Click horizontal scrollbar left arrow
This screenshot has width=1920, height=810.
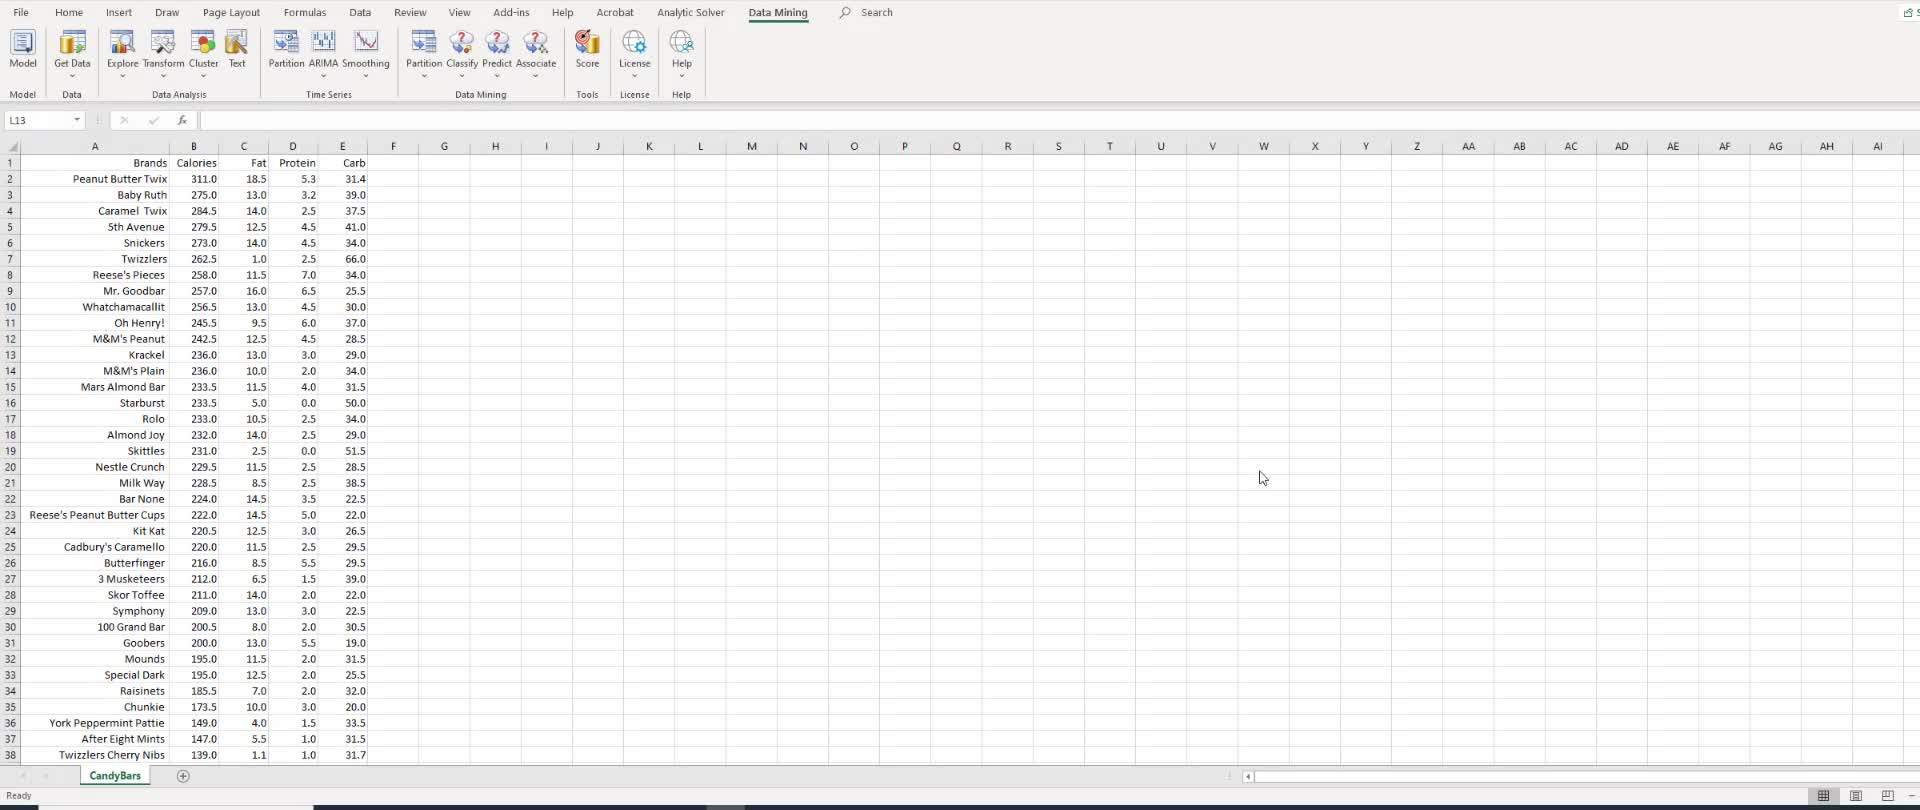(1248, 776)
